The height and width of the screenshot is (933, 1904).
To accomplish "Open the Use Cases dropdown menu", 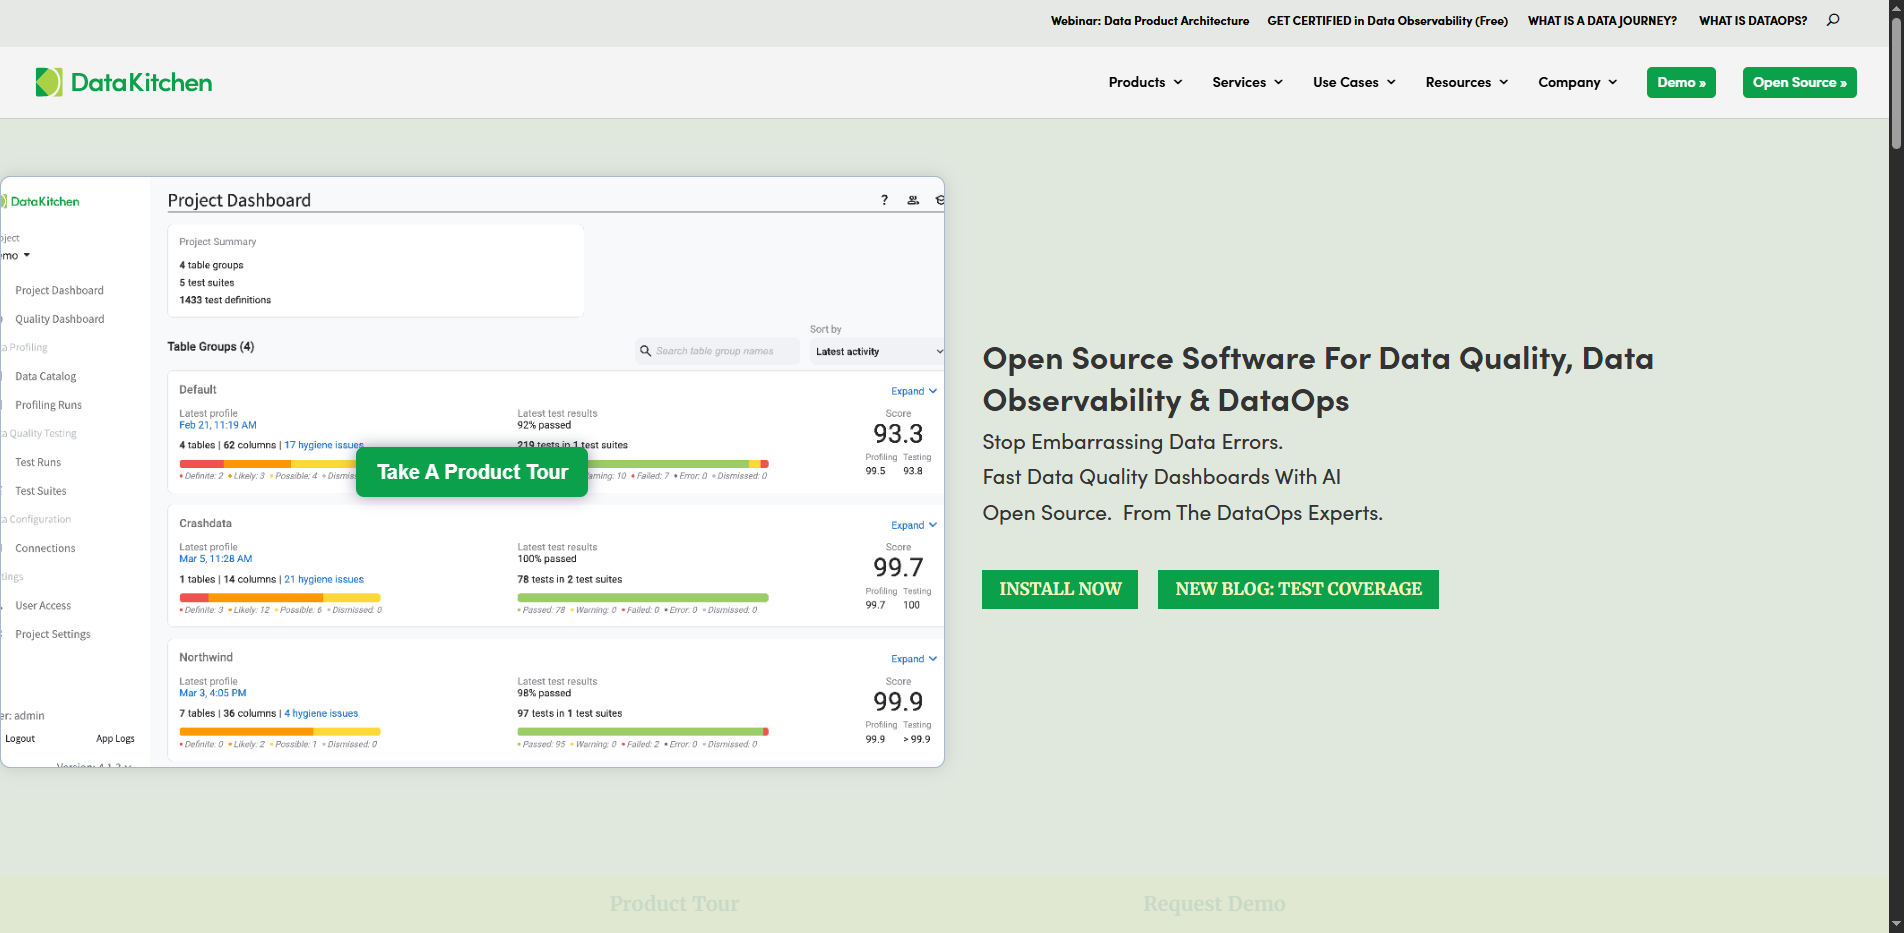I will pos(1354,82).
